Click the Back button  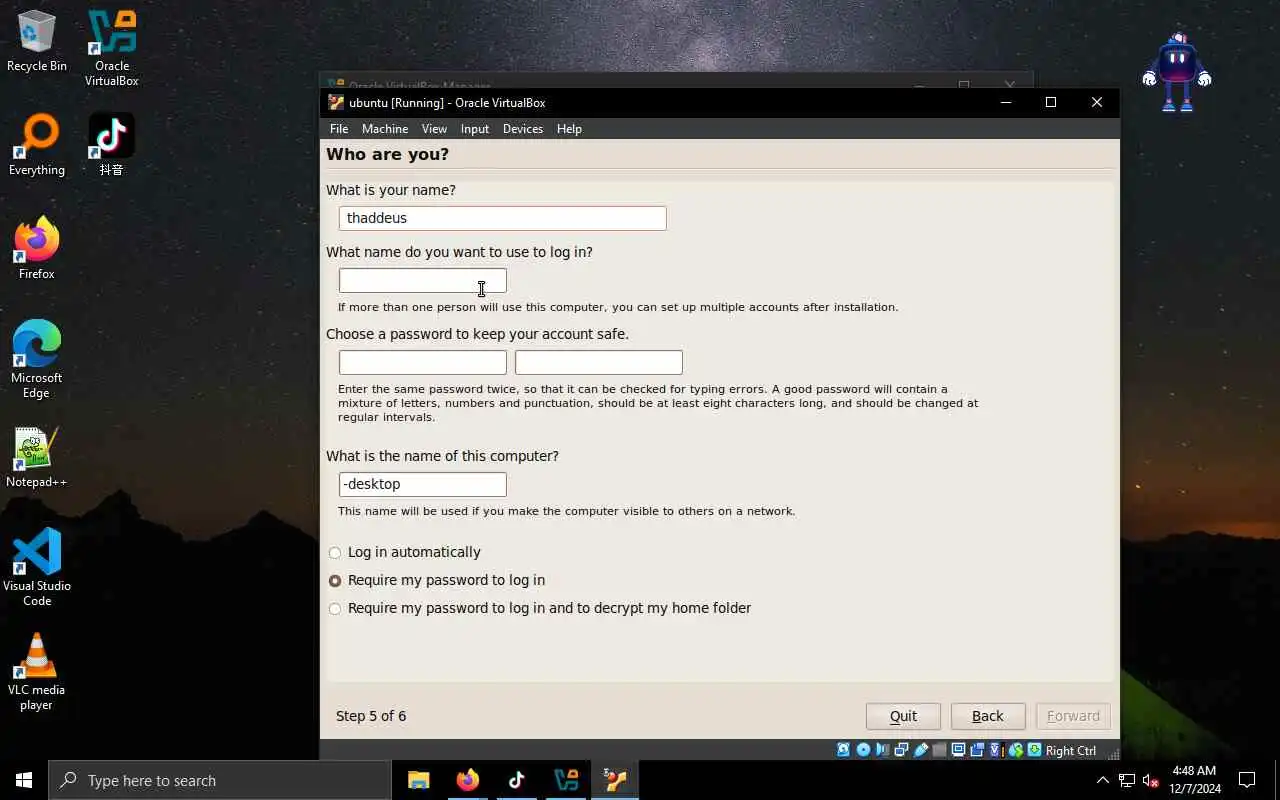point(988,716)
